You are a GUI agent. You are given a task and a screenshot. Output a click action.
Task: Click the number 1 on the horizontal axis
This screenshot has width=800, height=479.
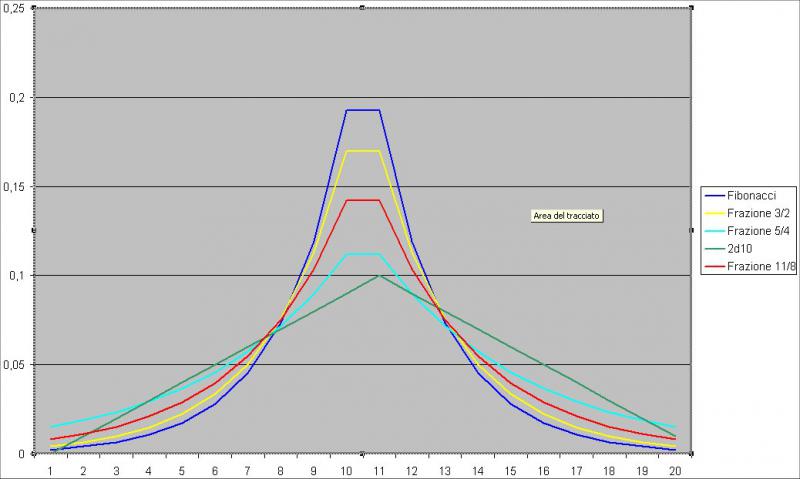point(50,468)
